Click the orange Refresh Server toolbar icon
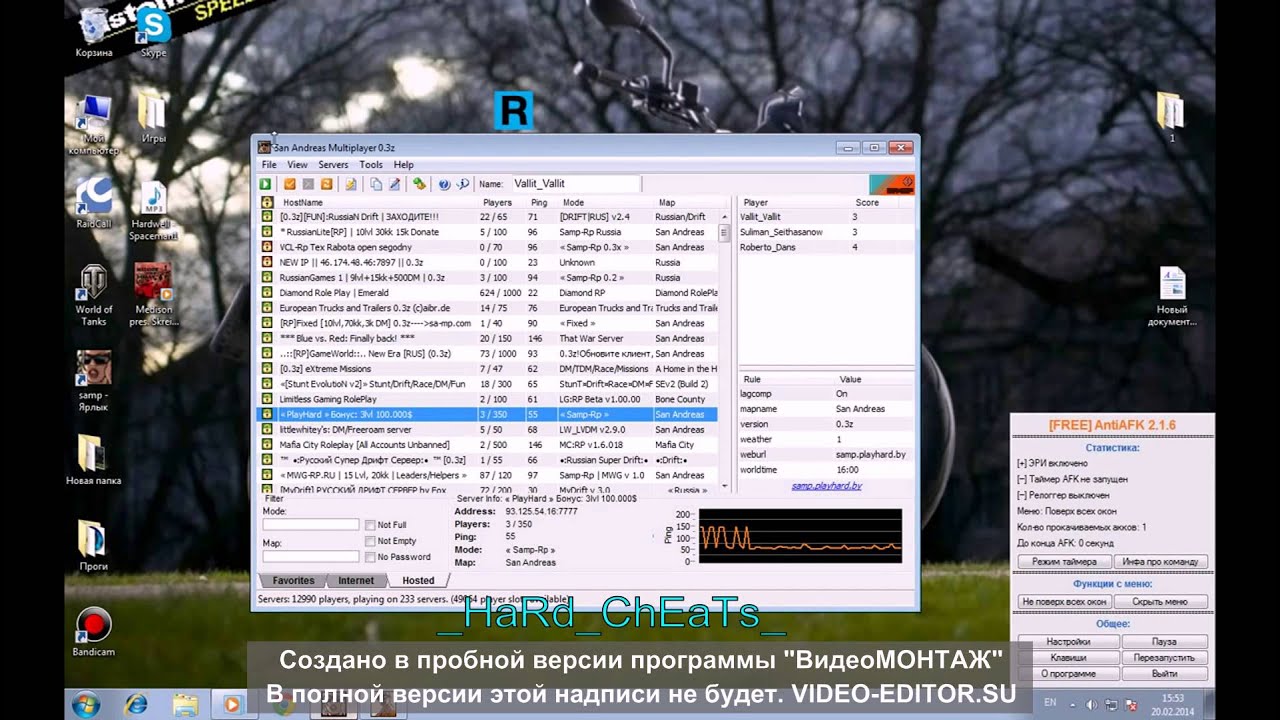 (x=327, y=184)
